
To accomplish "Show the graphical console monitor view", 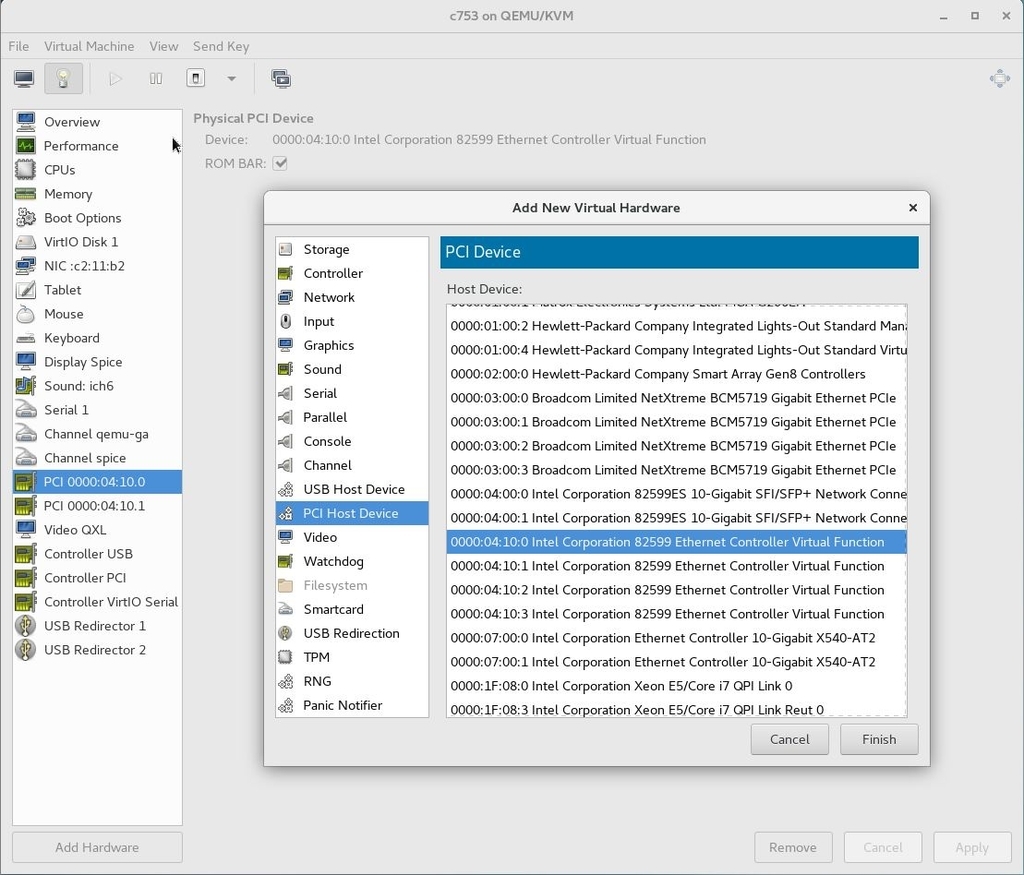I will 24,79.
